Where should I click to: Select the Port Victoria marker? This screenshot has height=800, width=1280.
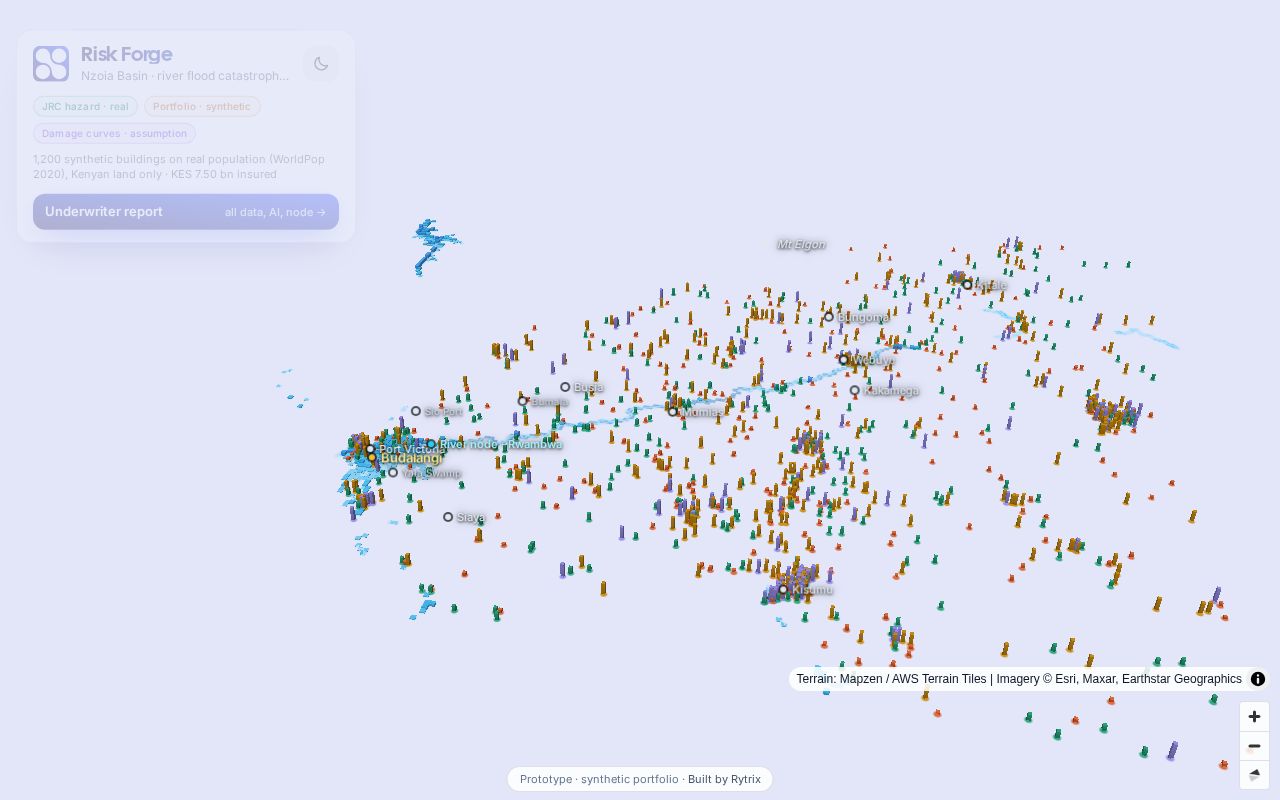coord(370,450)
